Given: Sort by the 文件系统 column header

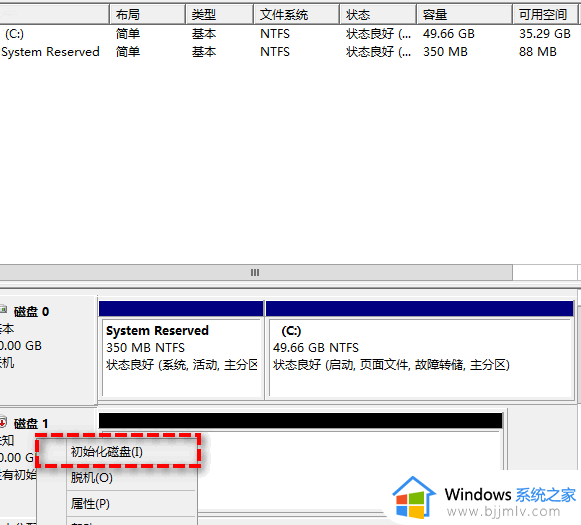Looking at the screenshot, I should click(296, 14).
